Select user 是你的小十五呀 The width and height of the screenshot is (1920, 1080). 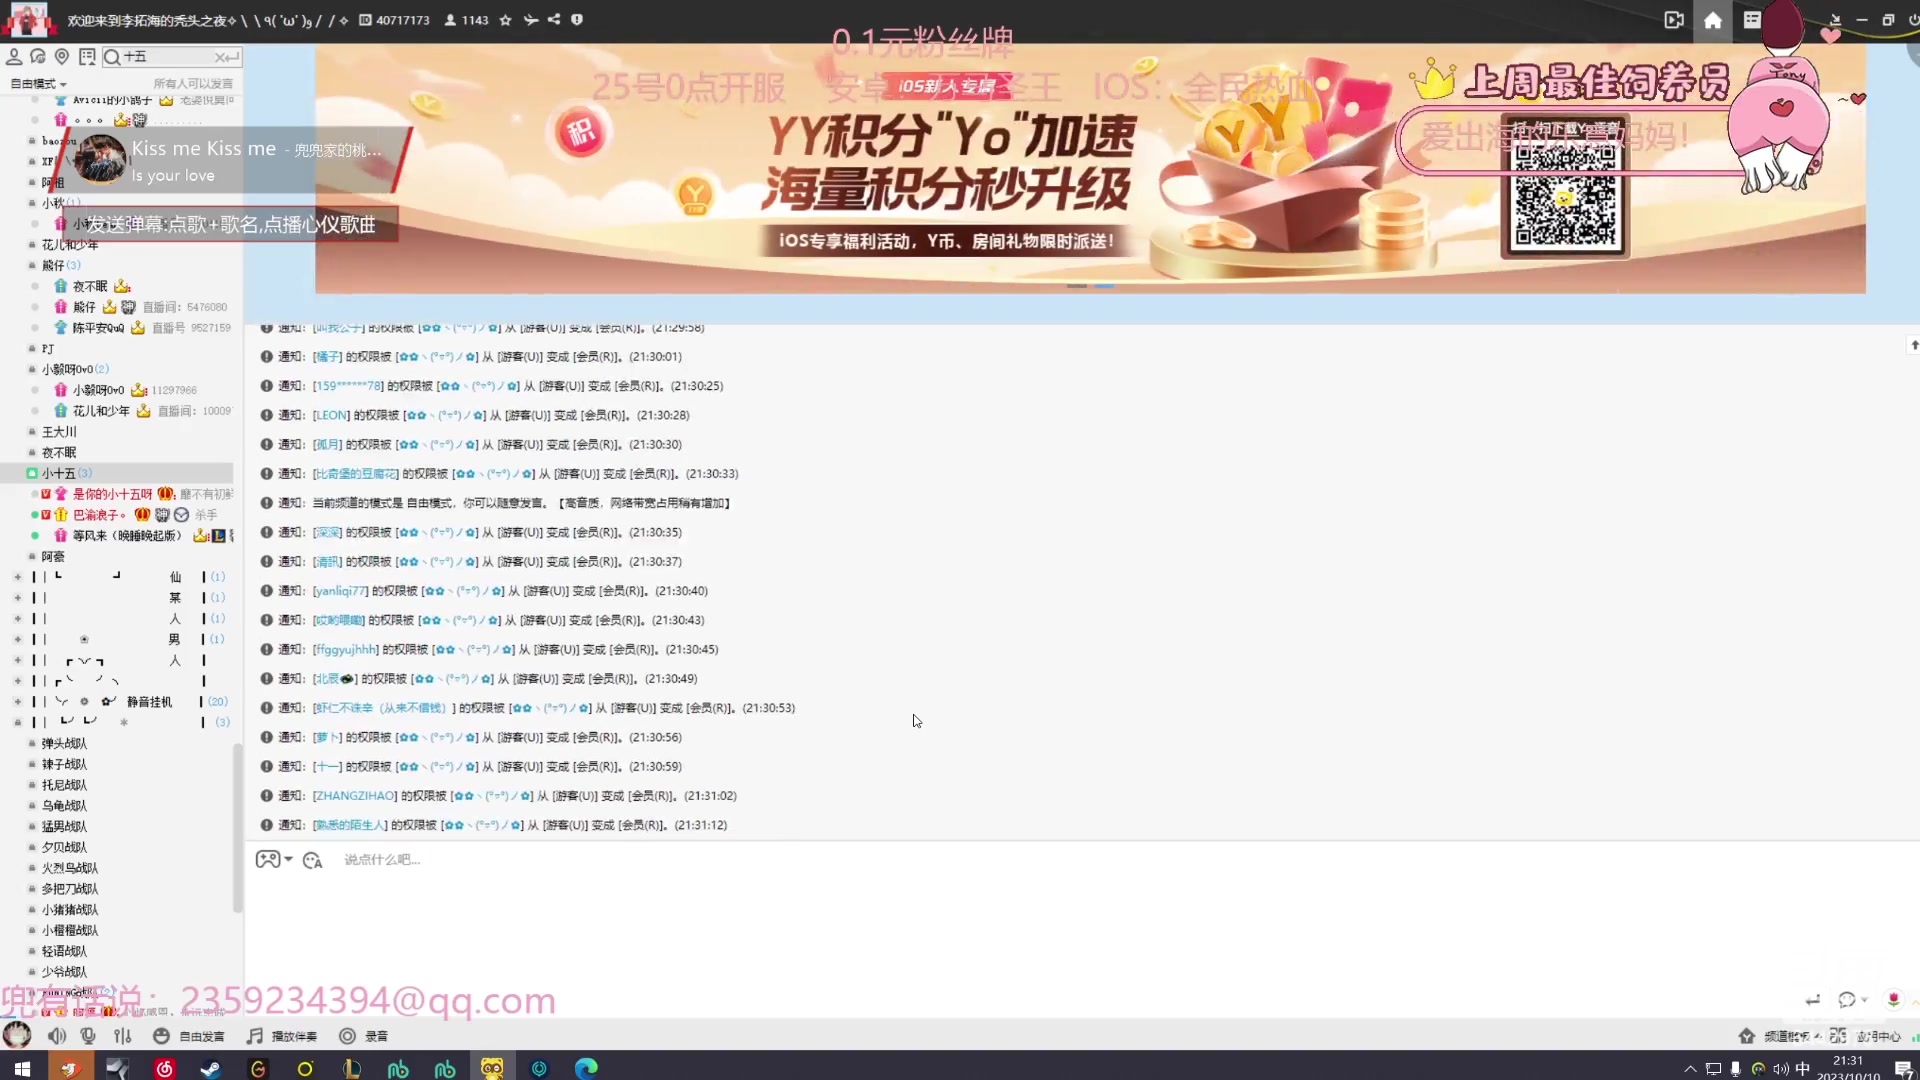click(112, 494)
